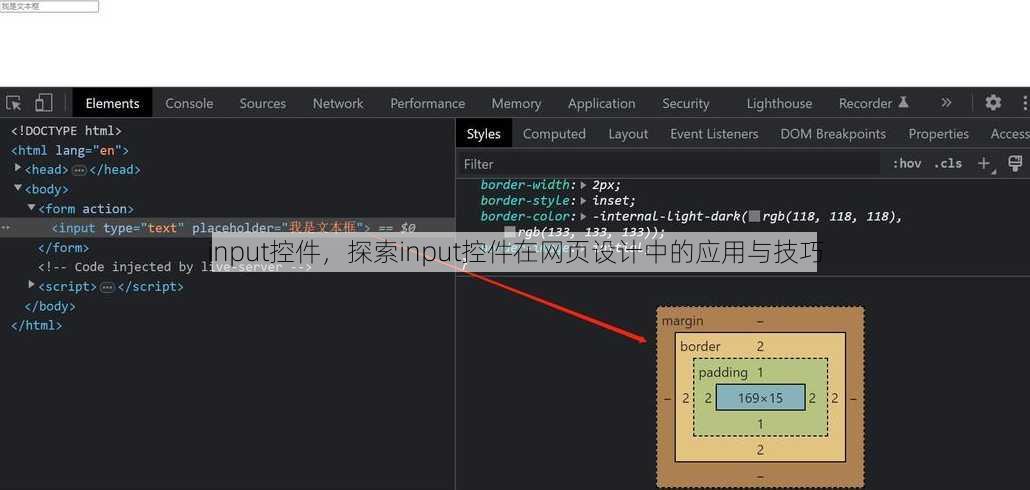
Task: Select the html lang="en" node
Action: (x=70, y=150)
